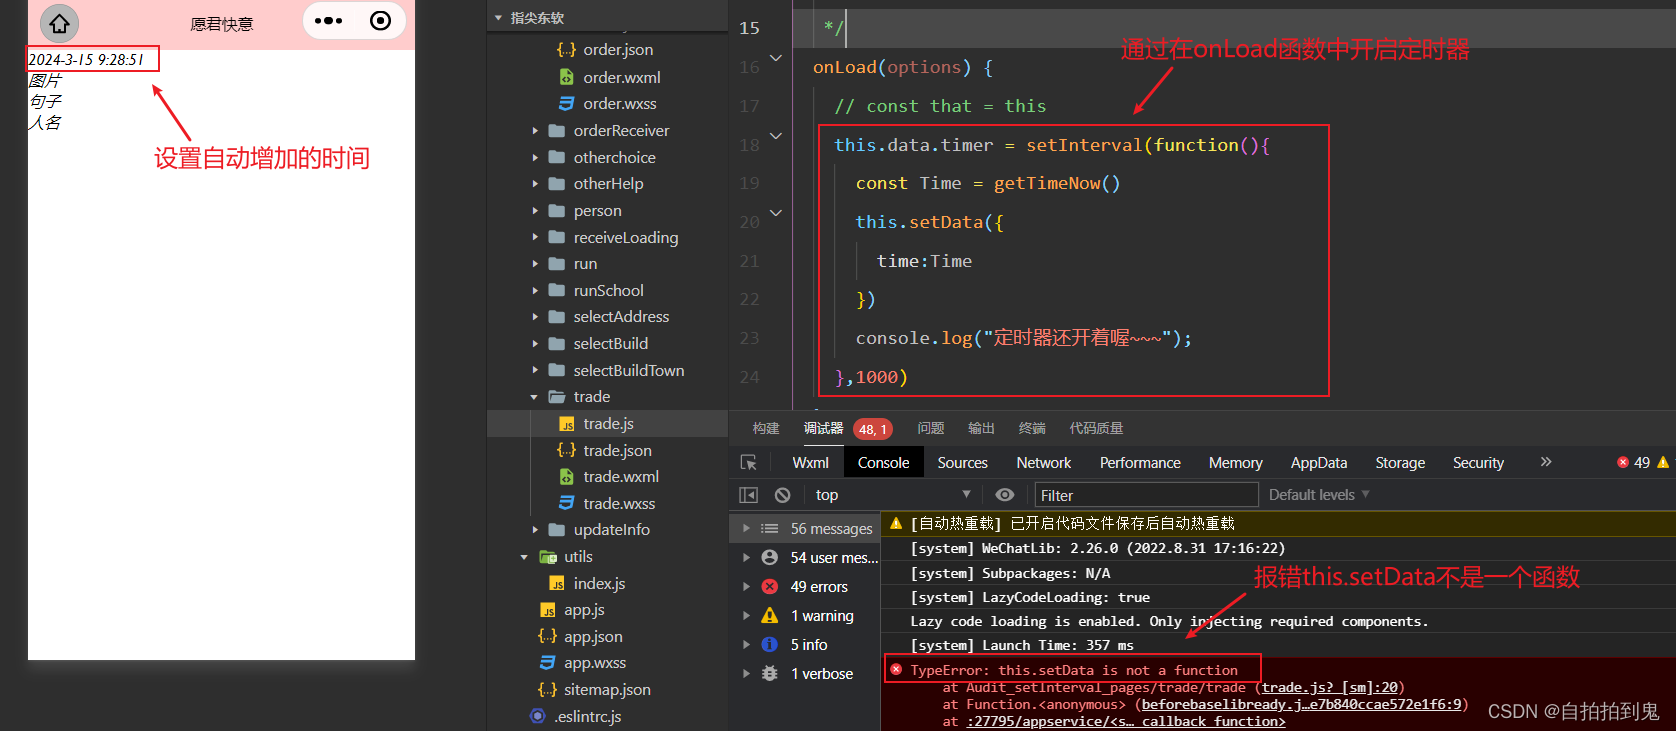Open the Performance devtools tab

(x=1140, y=463)
